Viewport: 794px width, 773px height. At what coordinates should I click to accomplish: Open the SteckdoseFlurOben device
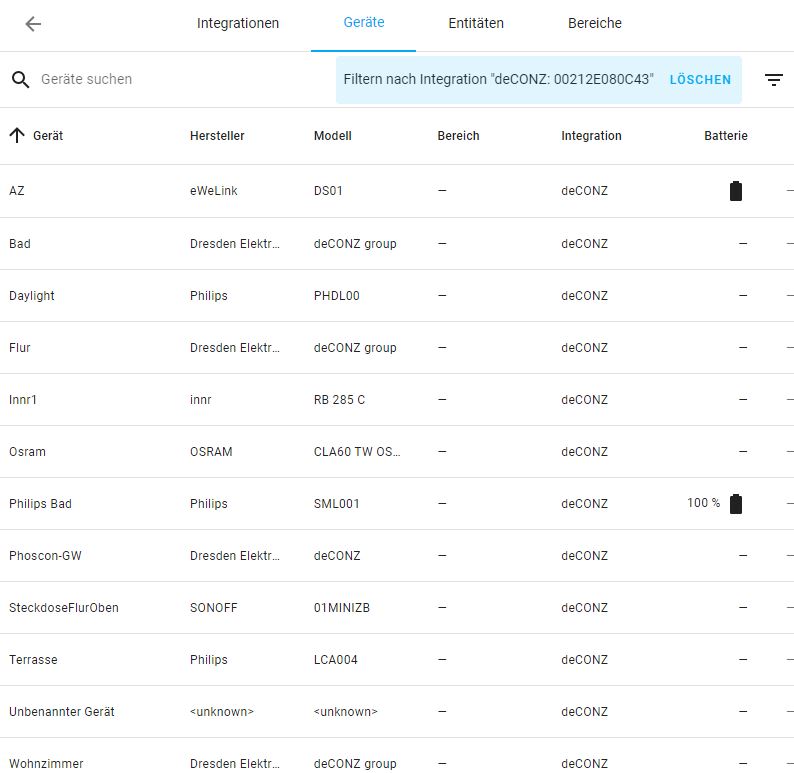(63, 608)
